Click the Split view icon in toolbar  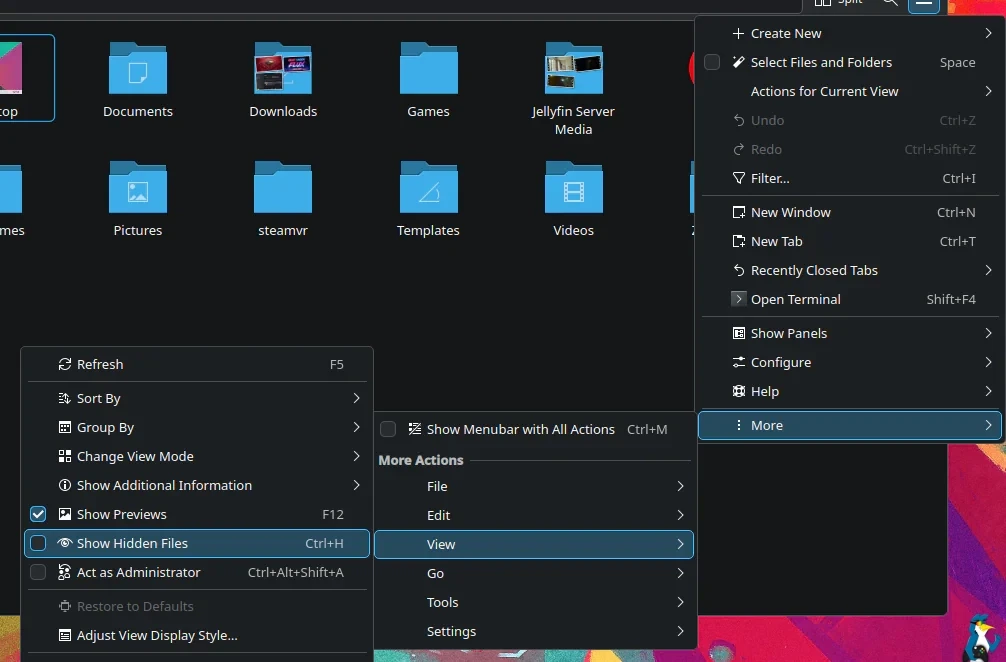pos(823,3)
